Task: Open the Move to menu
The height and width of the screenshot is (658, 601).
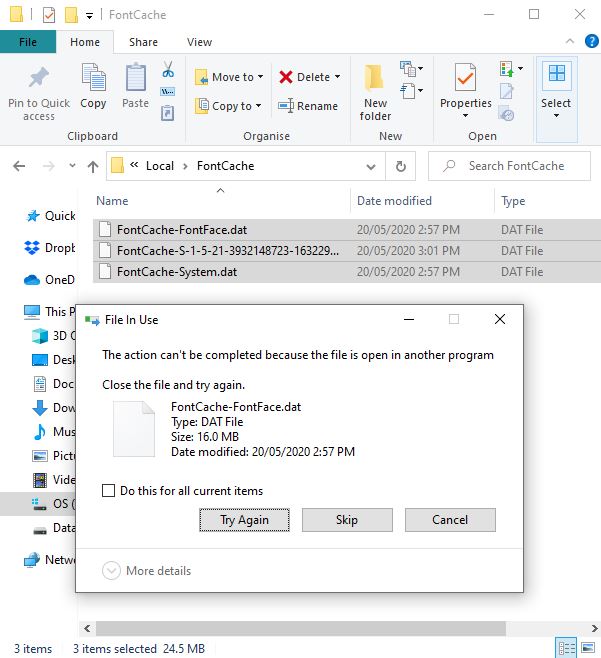Action: (229, 77)
